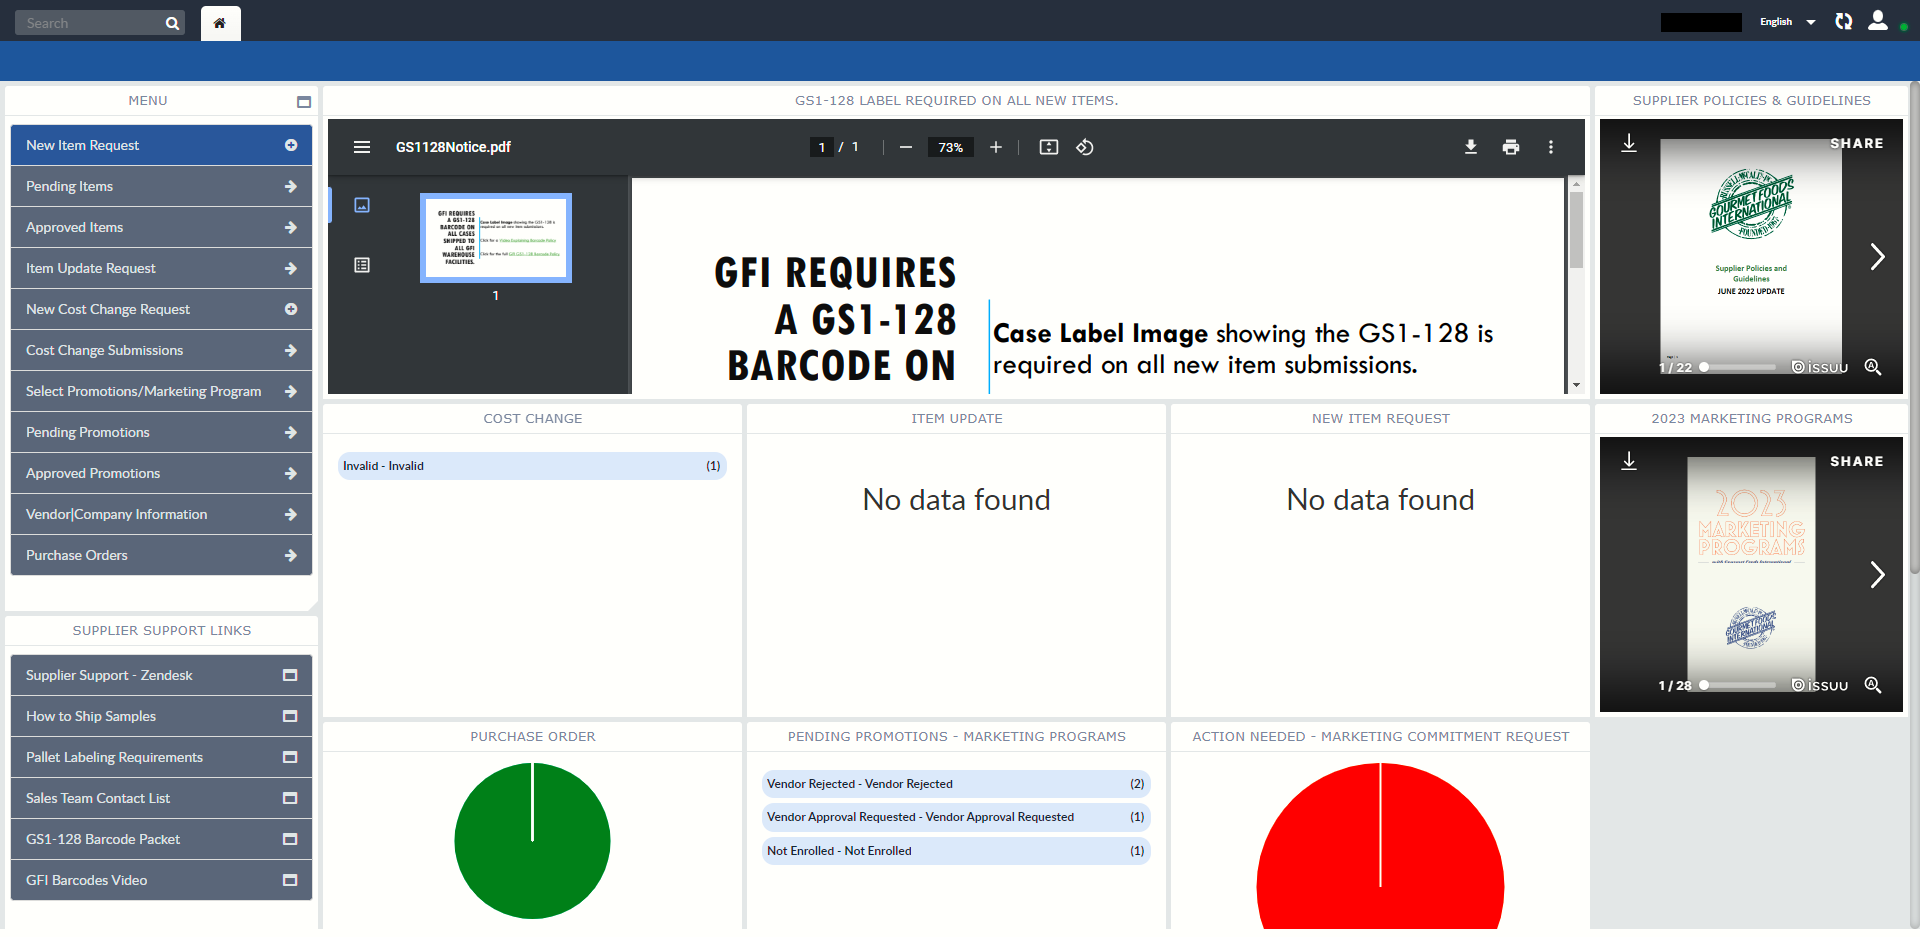Open the English language dropdown
Screen dimensions: 1920x937
point(1787,22)
